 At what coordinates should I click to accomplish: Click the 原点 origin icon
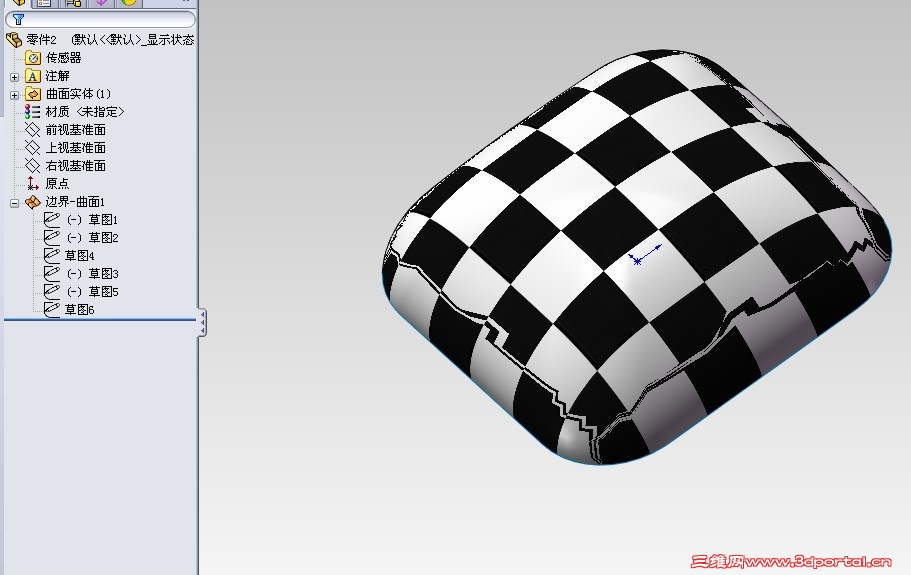[33, 184]
